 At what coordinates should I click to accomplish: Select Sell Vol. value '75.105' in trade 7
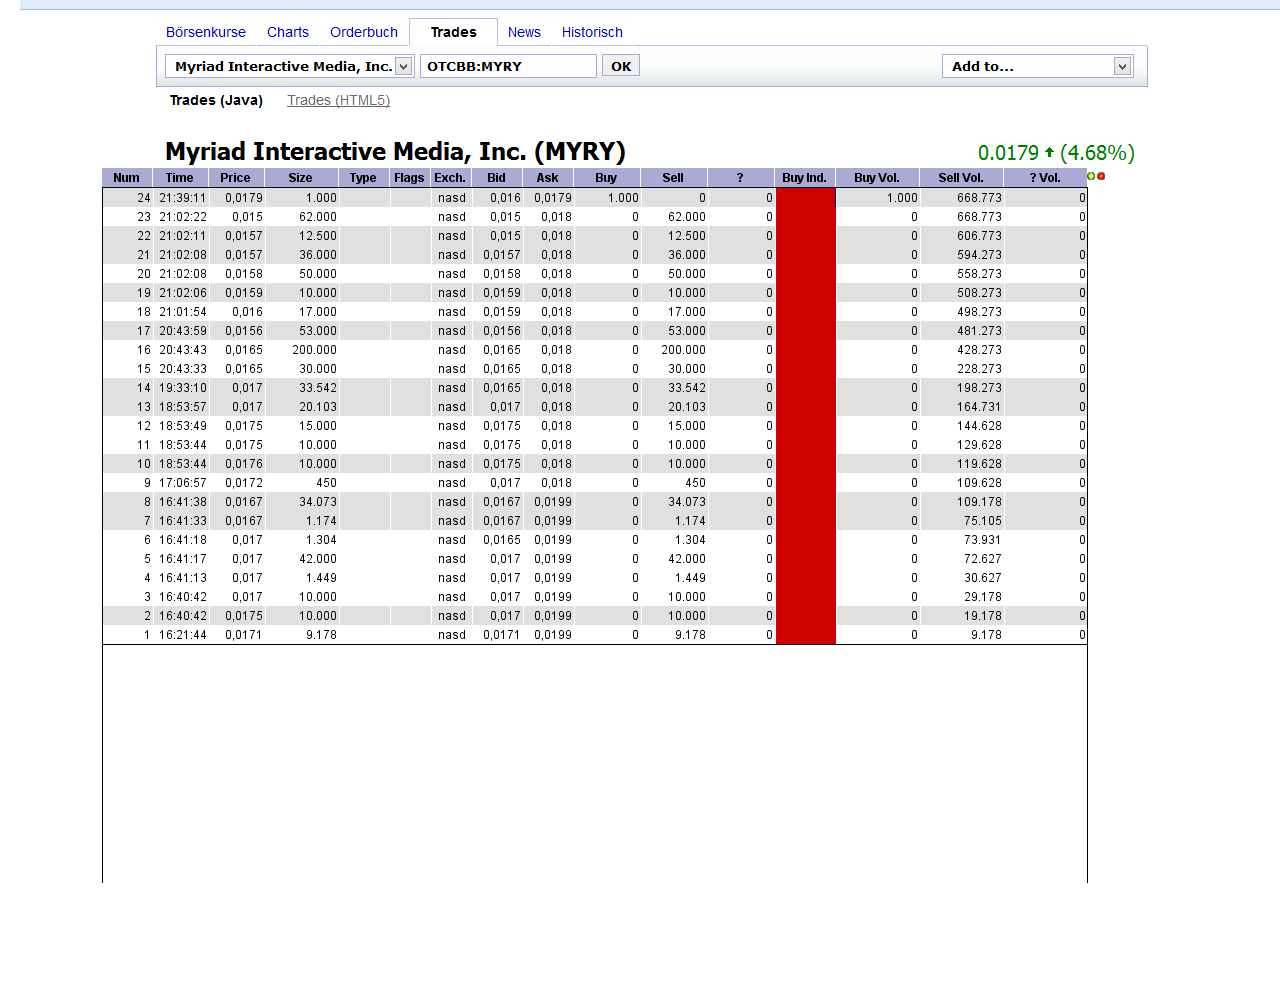tap(983, 521)
